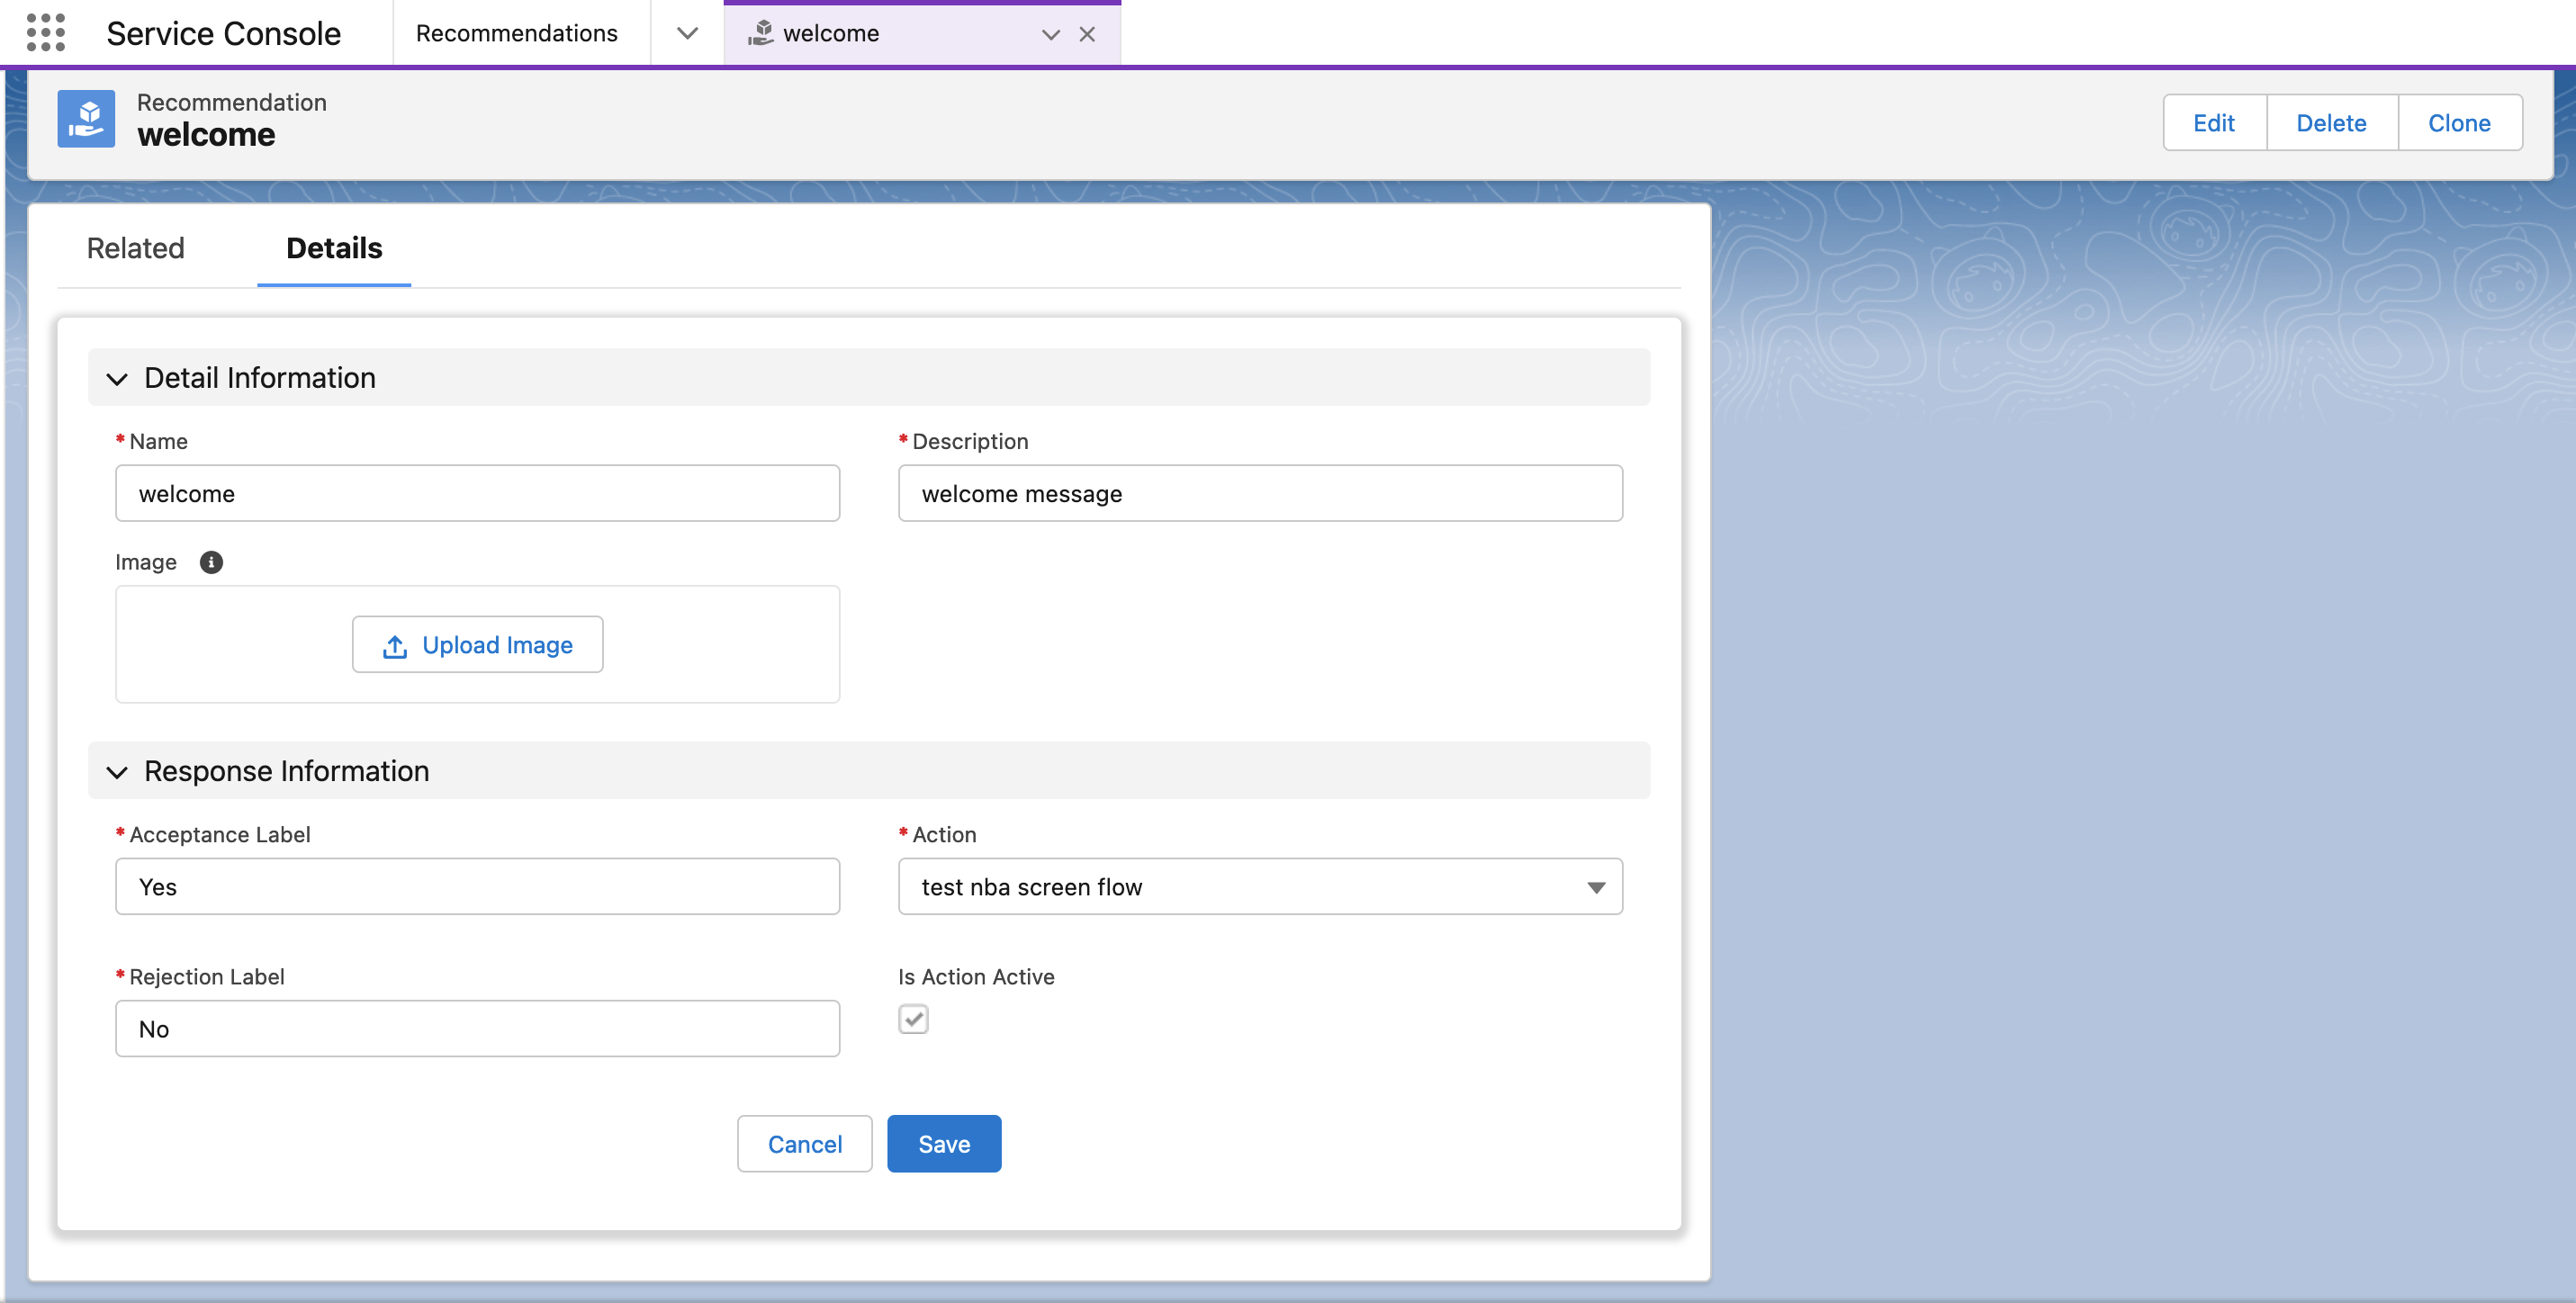Click the Image field info icon
Viewport: 2576px width, 1303px height.
211,562
